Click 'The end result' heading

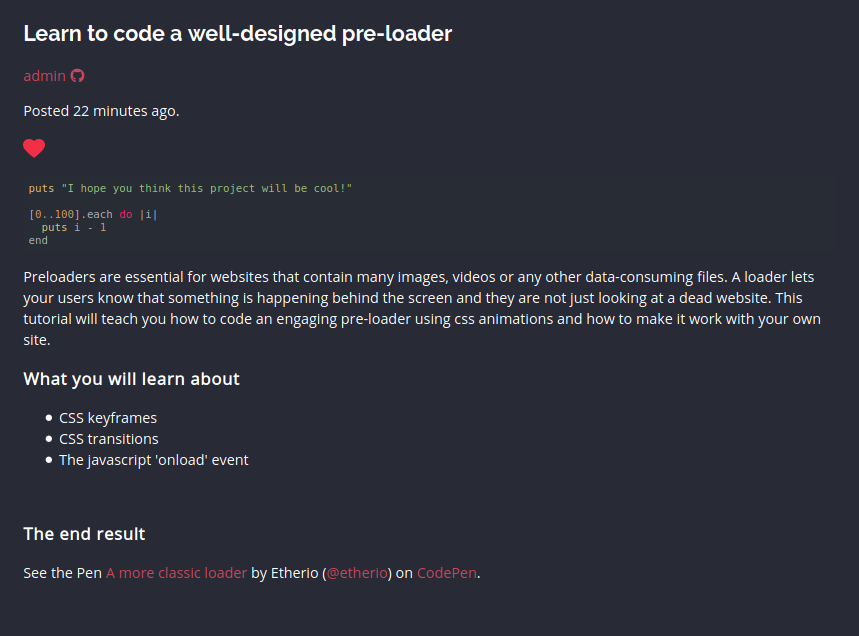point(84,534)
